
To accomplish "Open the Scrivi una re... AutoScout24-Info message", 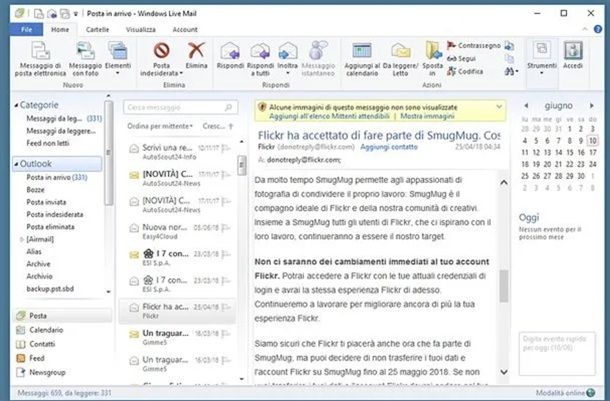I will (177, 152).
